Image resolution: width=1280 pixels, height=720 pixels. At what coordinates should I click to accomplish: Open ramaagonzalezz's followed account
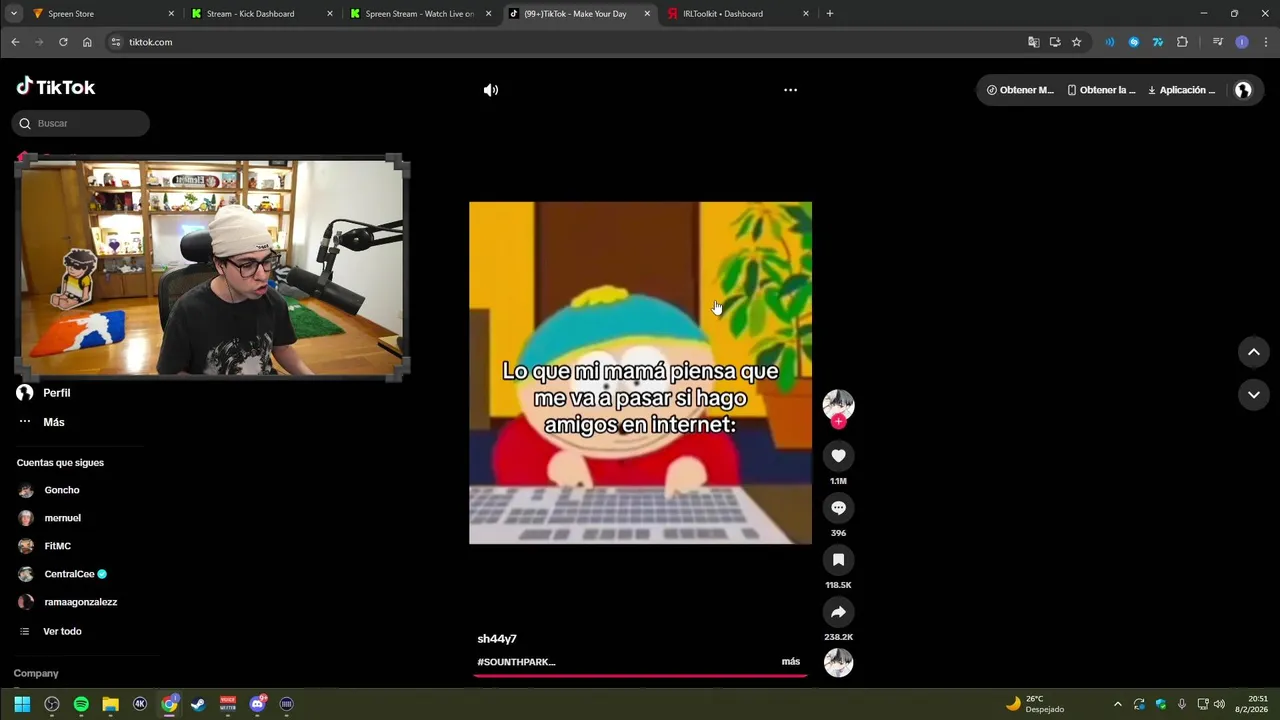point(68,602)
